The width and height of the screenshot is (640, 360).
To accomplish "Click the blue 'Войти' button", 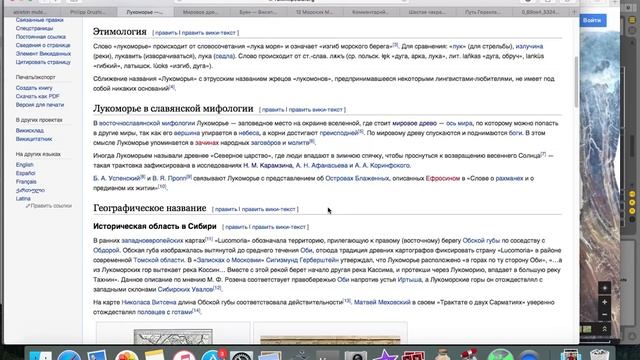I will pos(592,20).
